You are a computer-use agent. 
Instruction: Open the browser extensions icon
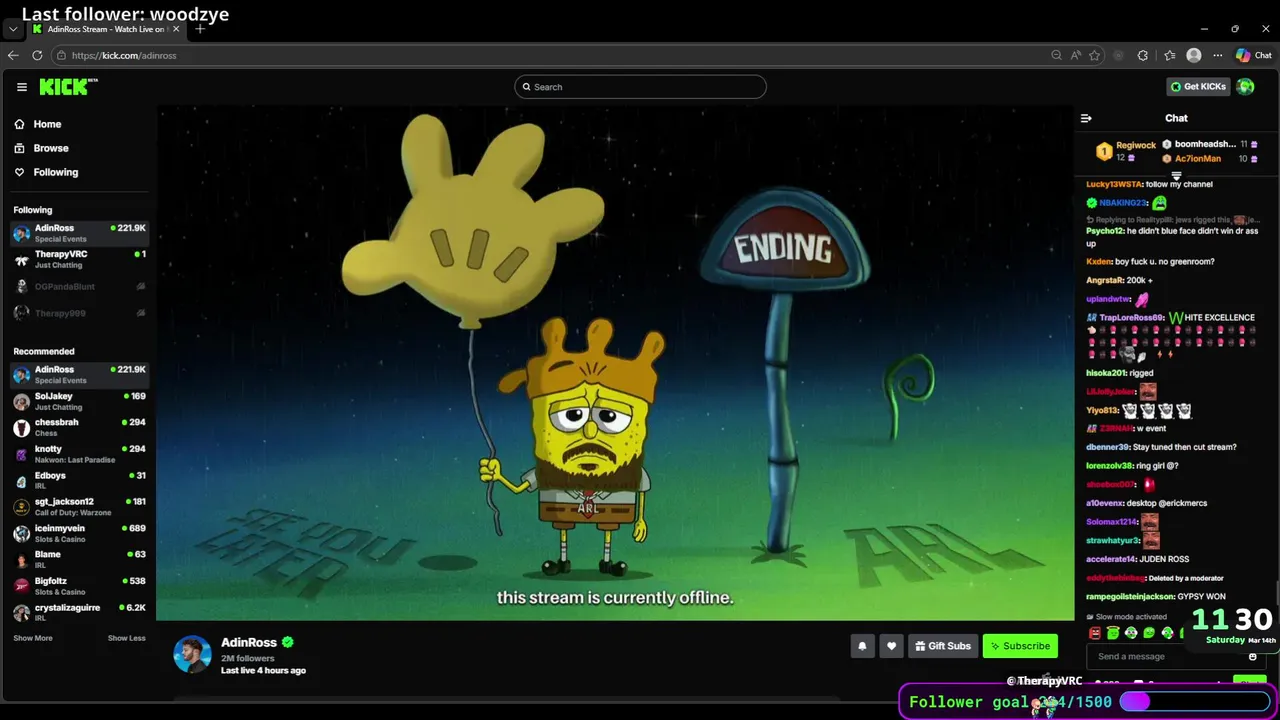[x=1143, y=55]
